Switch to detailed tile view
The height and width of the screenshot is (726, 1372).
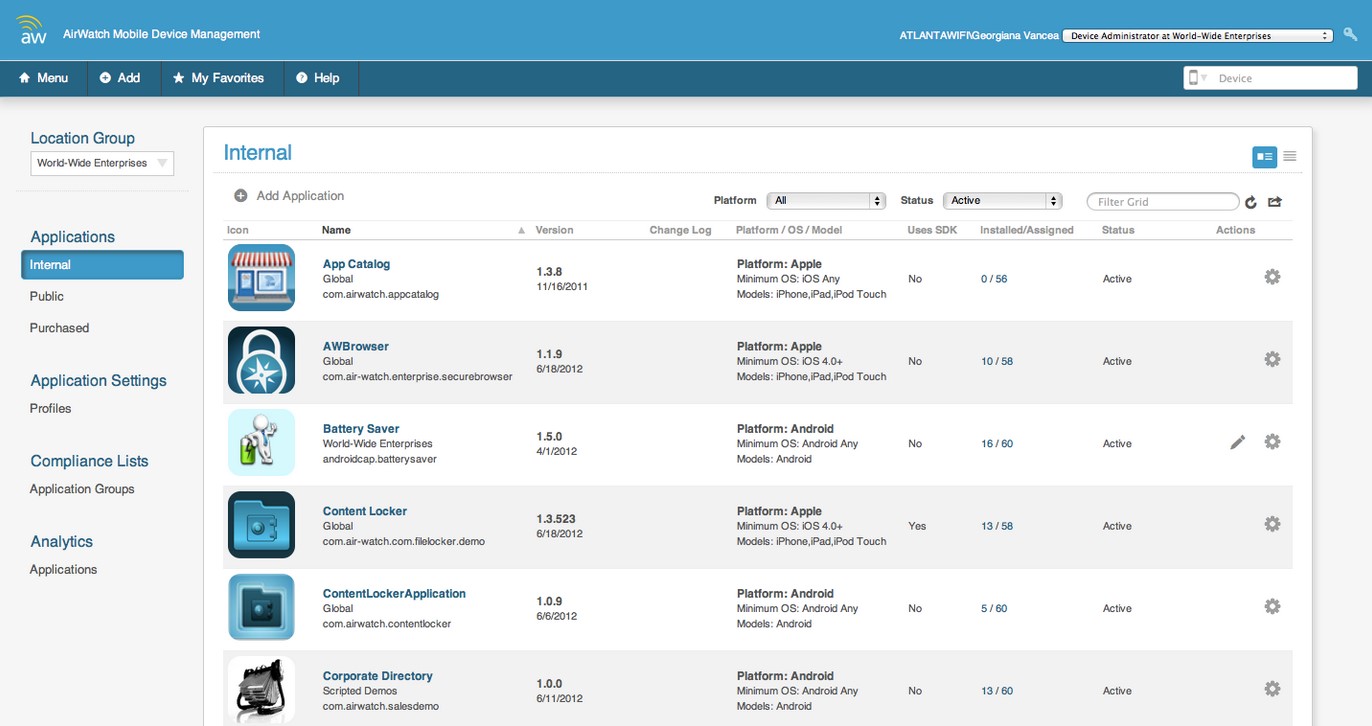[1264, 156]
